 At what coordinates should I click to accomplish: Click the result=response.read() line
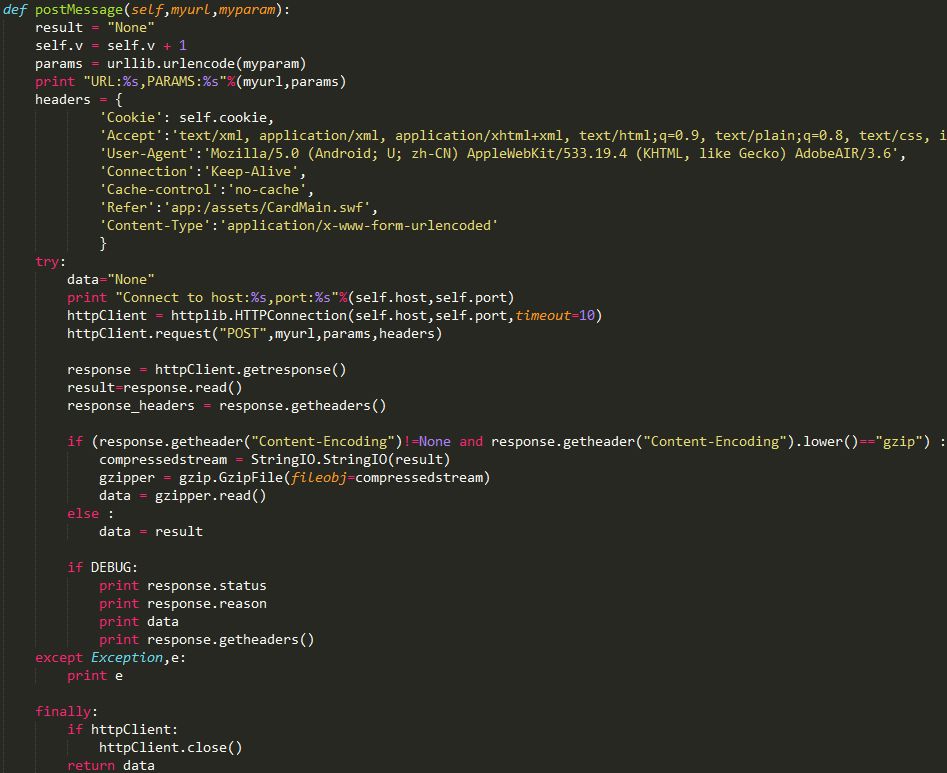click(x=155, y=388)
